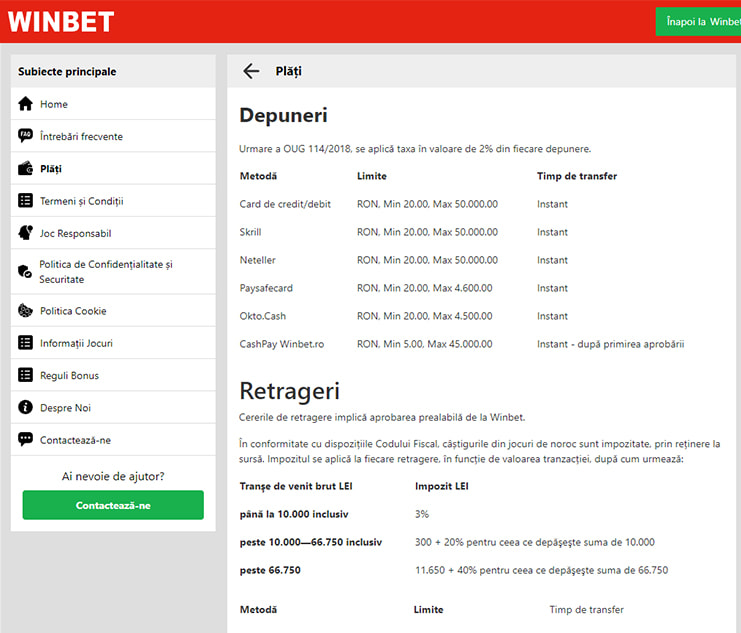This screenshot has height=633, width=741.
Task: Click the Depuneri heading
Action: coord(283,115)
